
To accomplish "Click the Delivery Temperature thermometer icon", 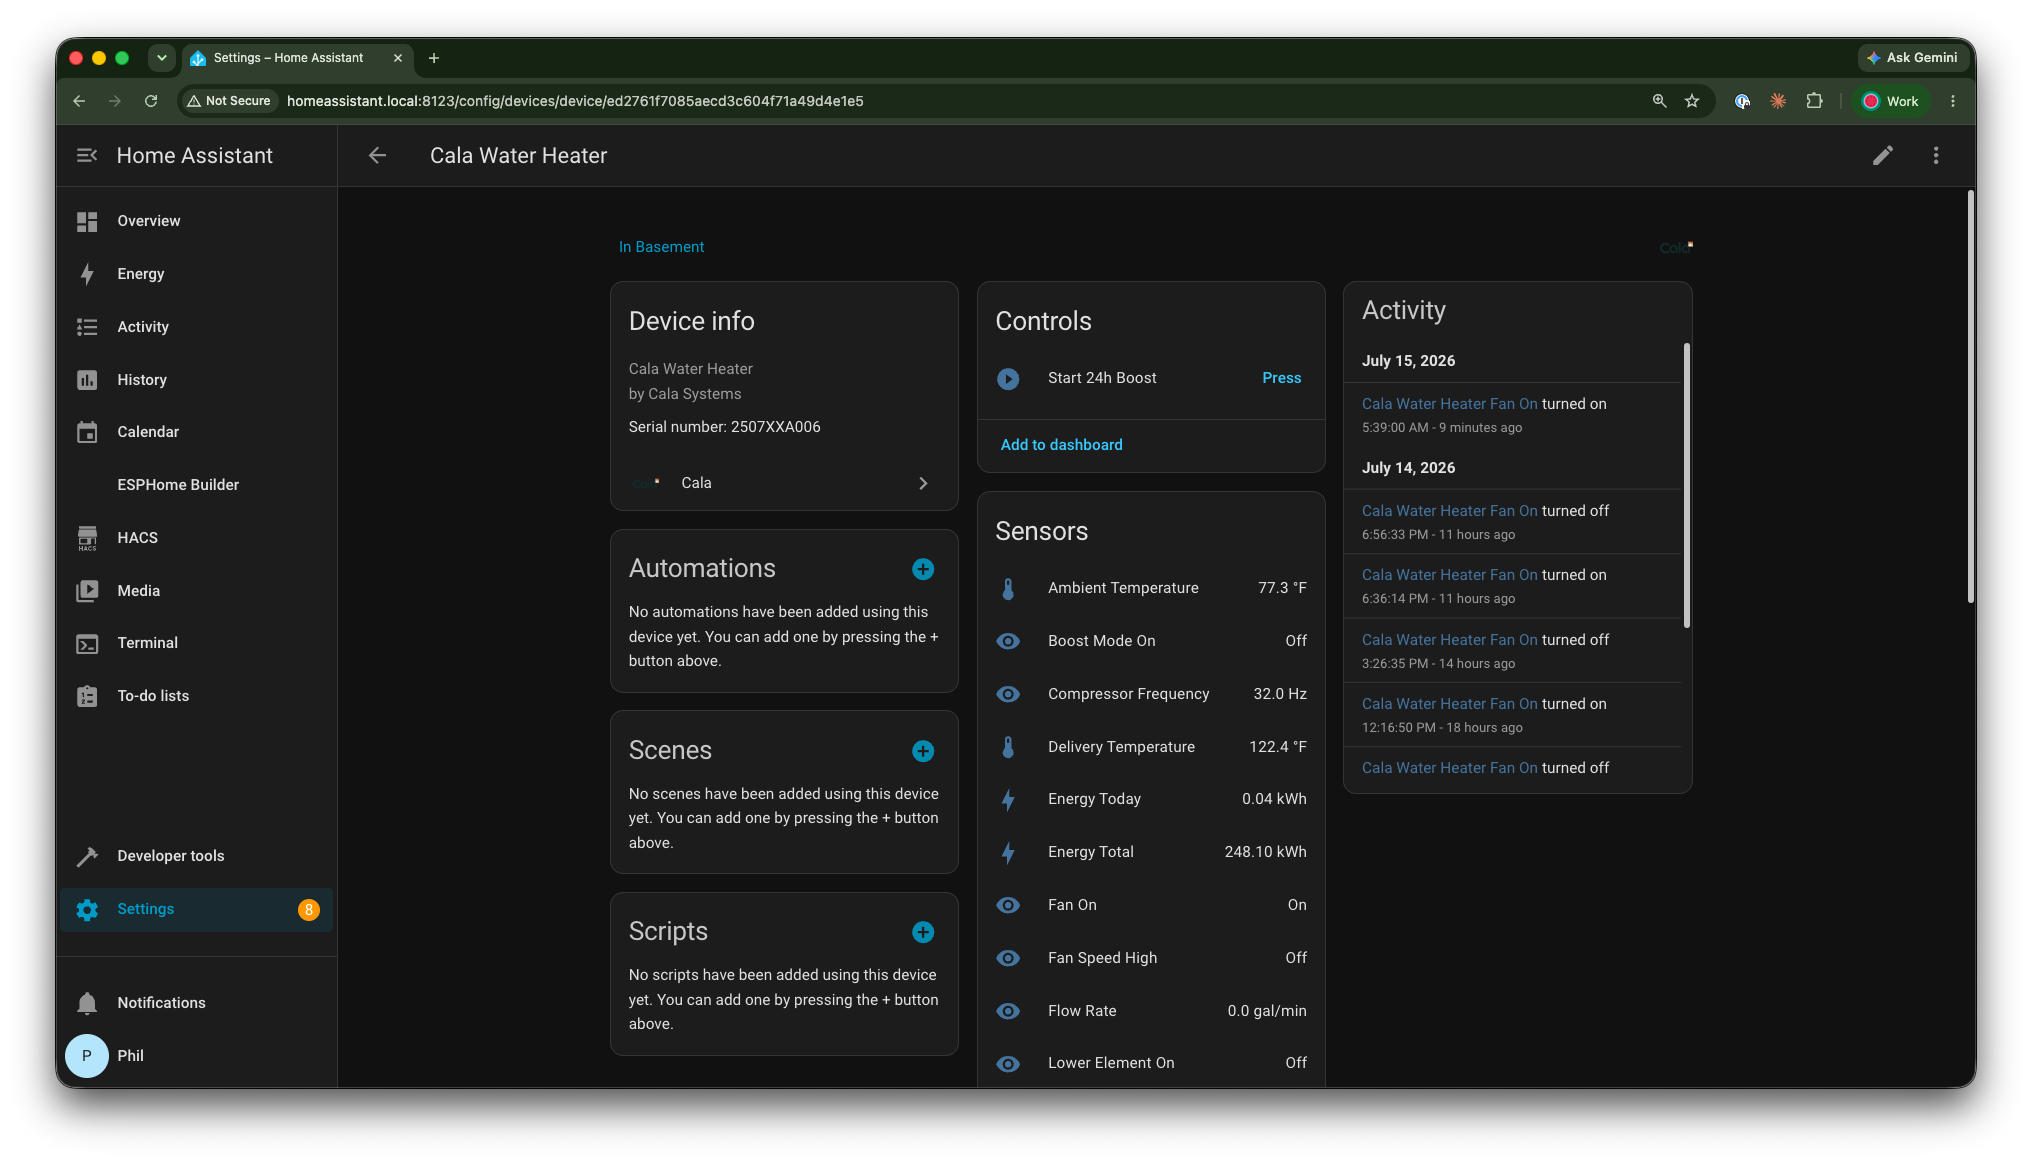I will pyautogui.click(x=1008, y=747).
